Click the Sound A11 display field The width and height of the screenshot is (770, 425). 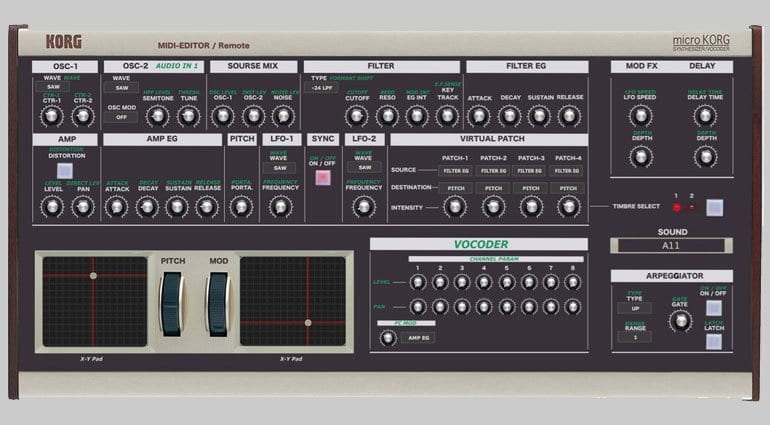pyautogui.click(x=671, y=246)
